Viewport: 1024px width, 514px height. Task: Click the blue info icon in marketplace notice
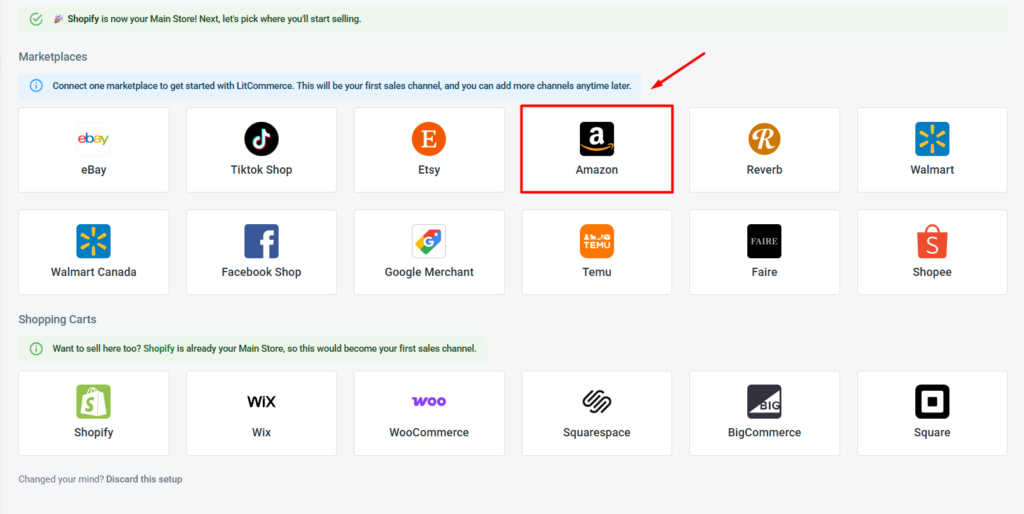[x=37, y=86]
